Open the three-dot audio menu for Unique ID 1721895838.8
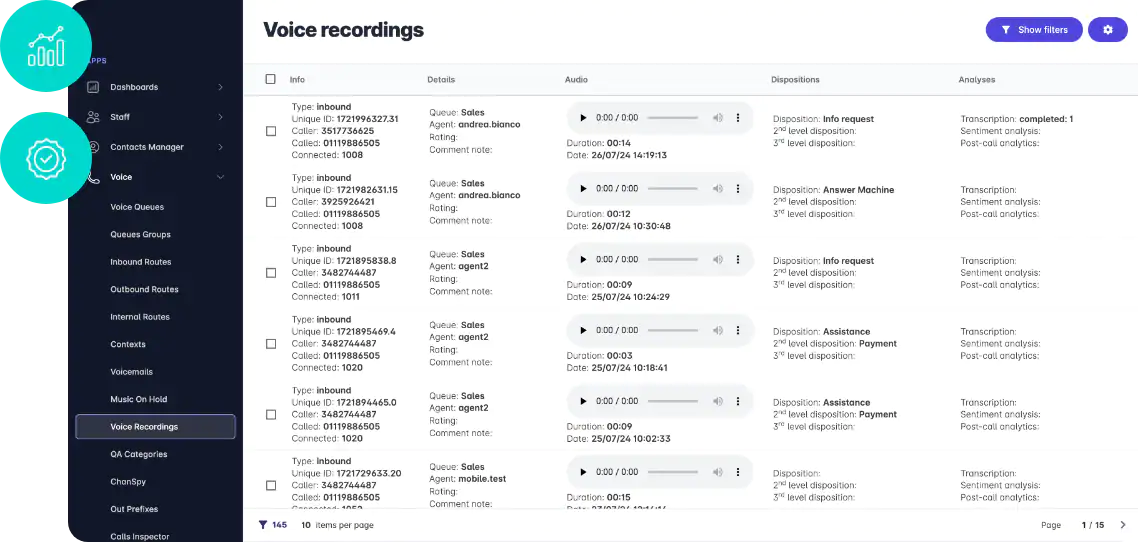 tap(738, 259)
